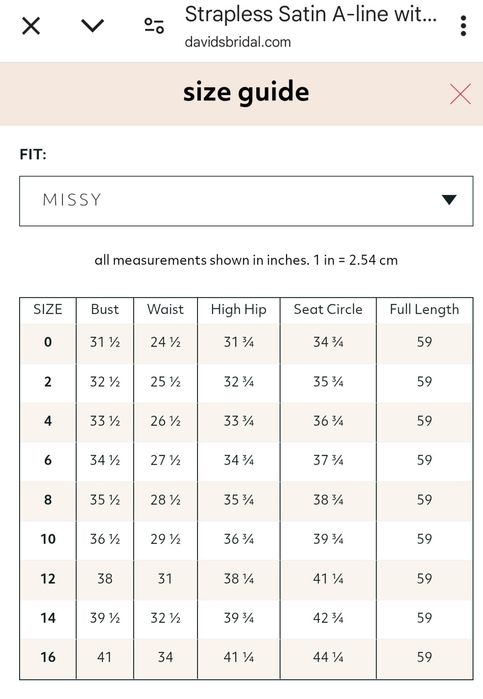
Task: Open site settings tune icon
Action: 154,26
